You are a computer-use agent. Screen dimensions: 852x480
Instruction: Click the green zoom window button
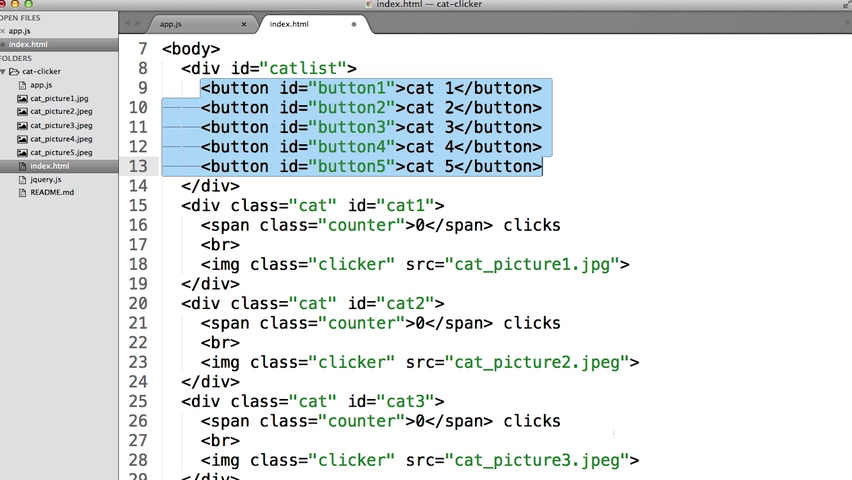click(x=28, y=3)
